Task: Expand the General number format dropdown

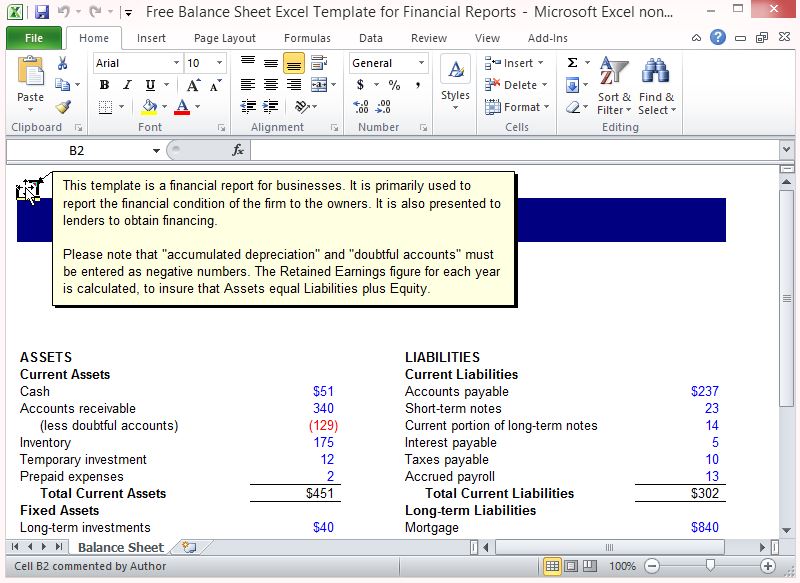Action: click(x=421, y=63)
